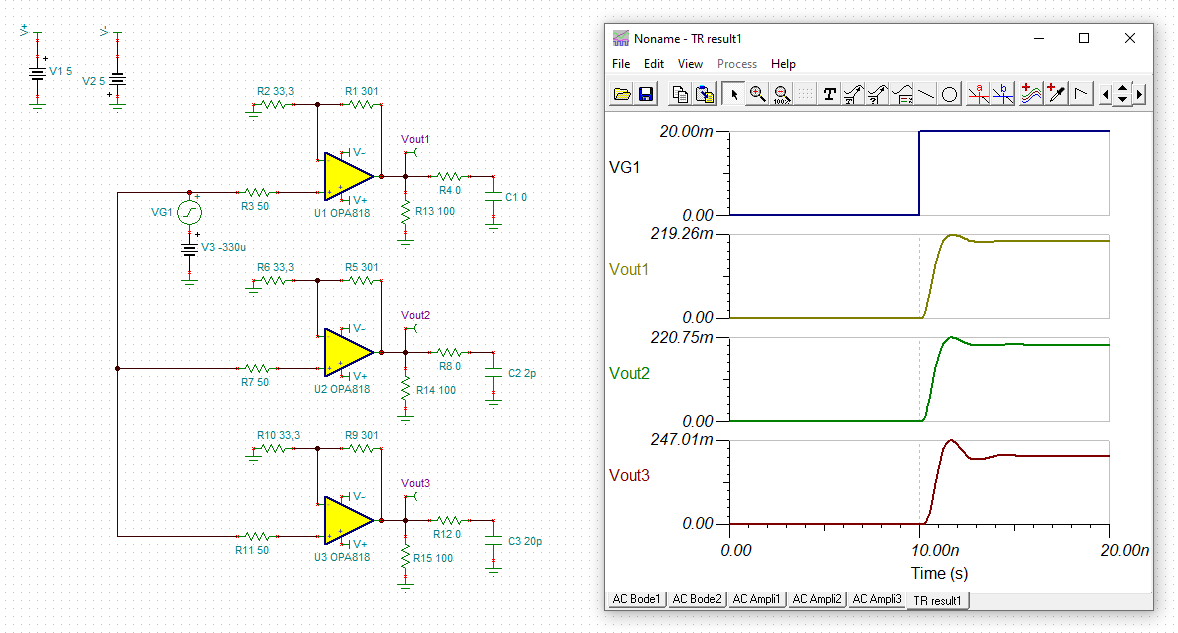The image size is (1178, 633).
Task: Click the Vout3 curve label
Action: pyautogui.click(x=629, y=475)
